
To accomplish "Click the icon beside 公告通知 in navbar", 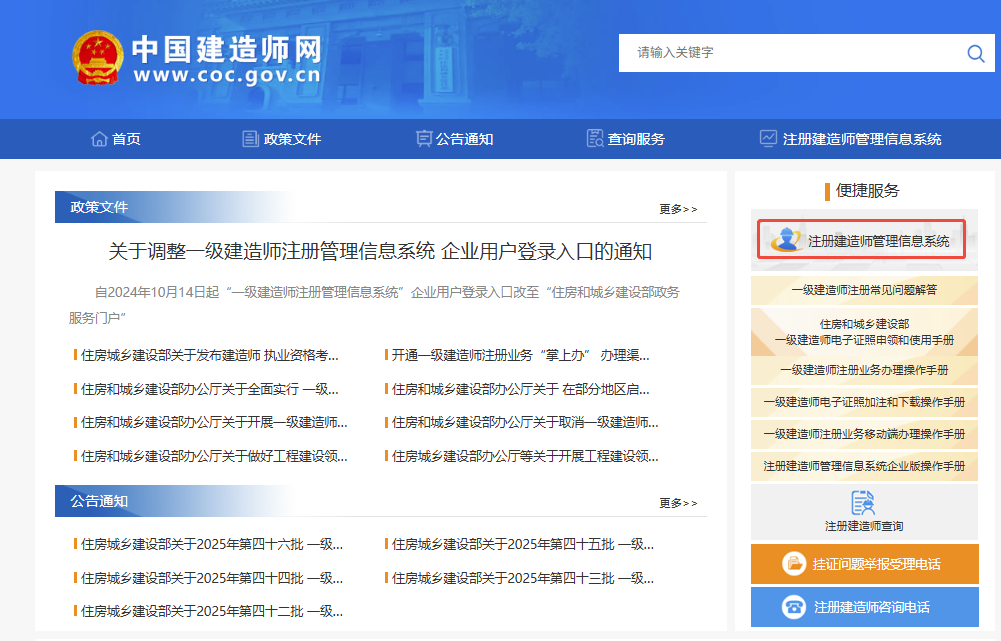I will click(x=423, y=139).
